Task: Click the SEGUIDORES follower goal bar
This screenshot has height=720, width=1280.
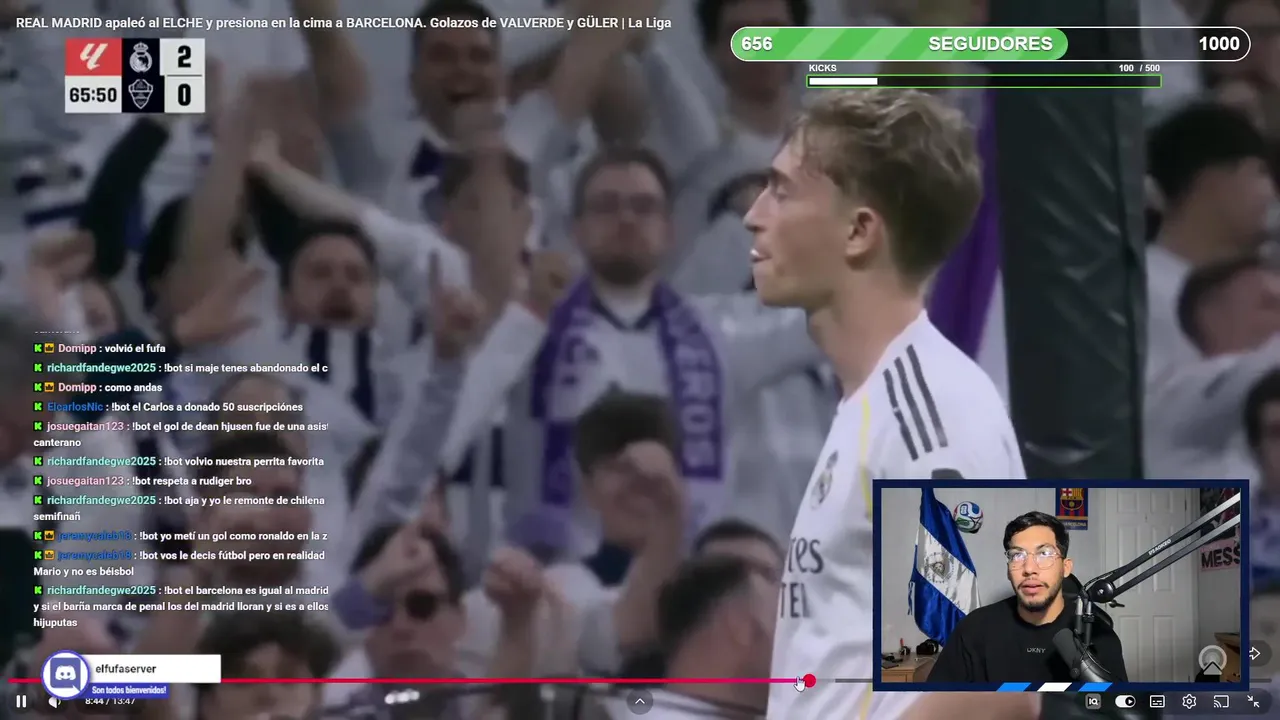Action: pos(990,44)
